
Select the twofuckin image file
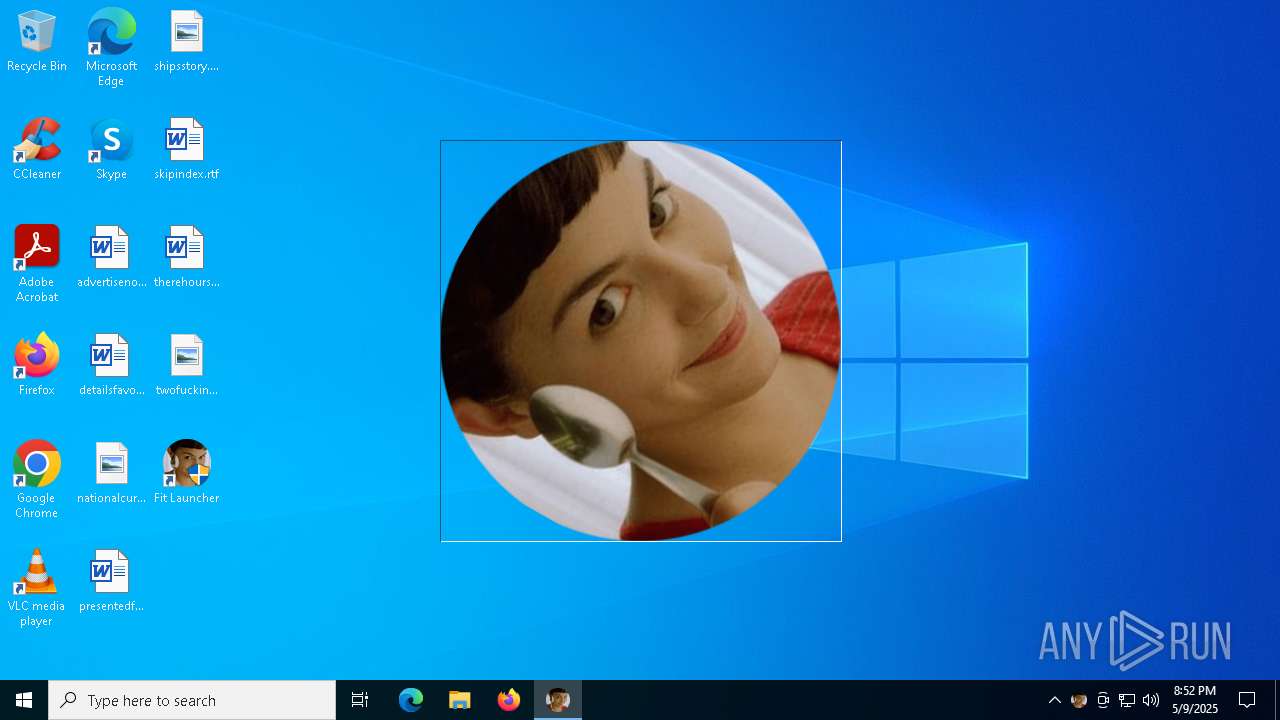click(x=186, y=366)
